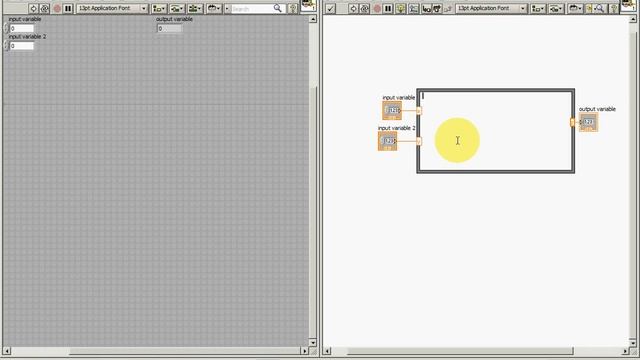This screenshot has height=360, width=640.
Task: Click Abort Execution in front panel toolbar
Action: tap(57, 8)
